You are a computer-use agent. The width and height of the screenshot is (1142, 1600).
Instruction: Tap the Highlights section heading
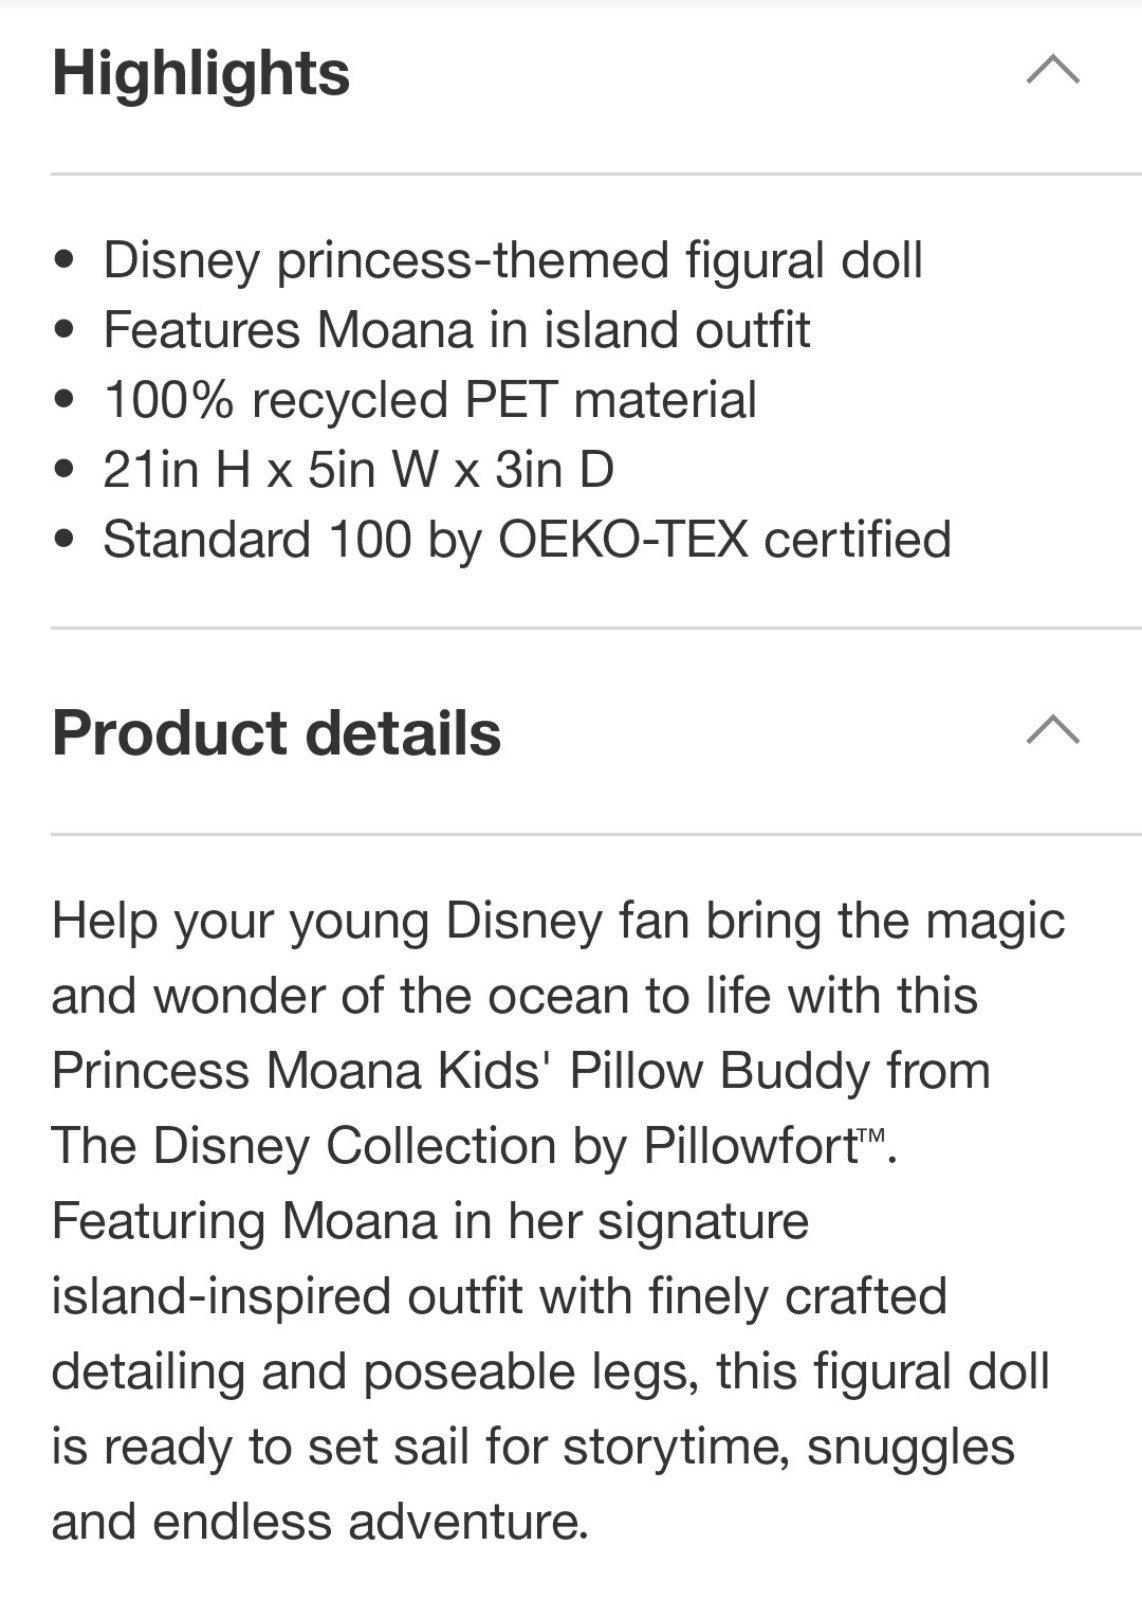click(201, 73)
